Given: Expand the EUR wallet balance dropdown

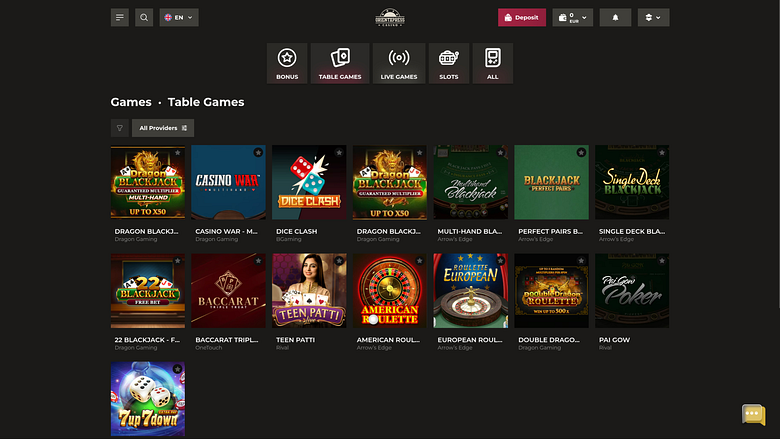Looking at the screenshot, I should pyautogui.click(x=573, y=17).
